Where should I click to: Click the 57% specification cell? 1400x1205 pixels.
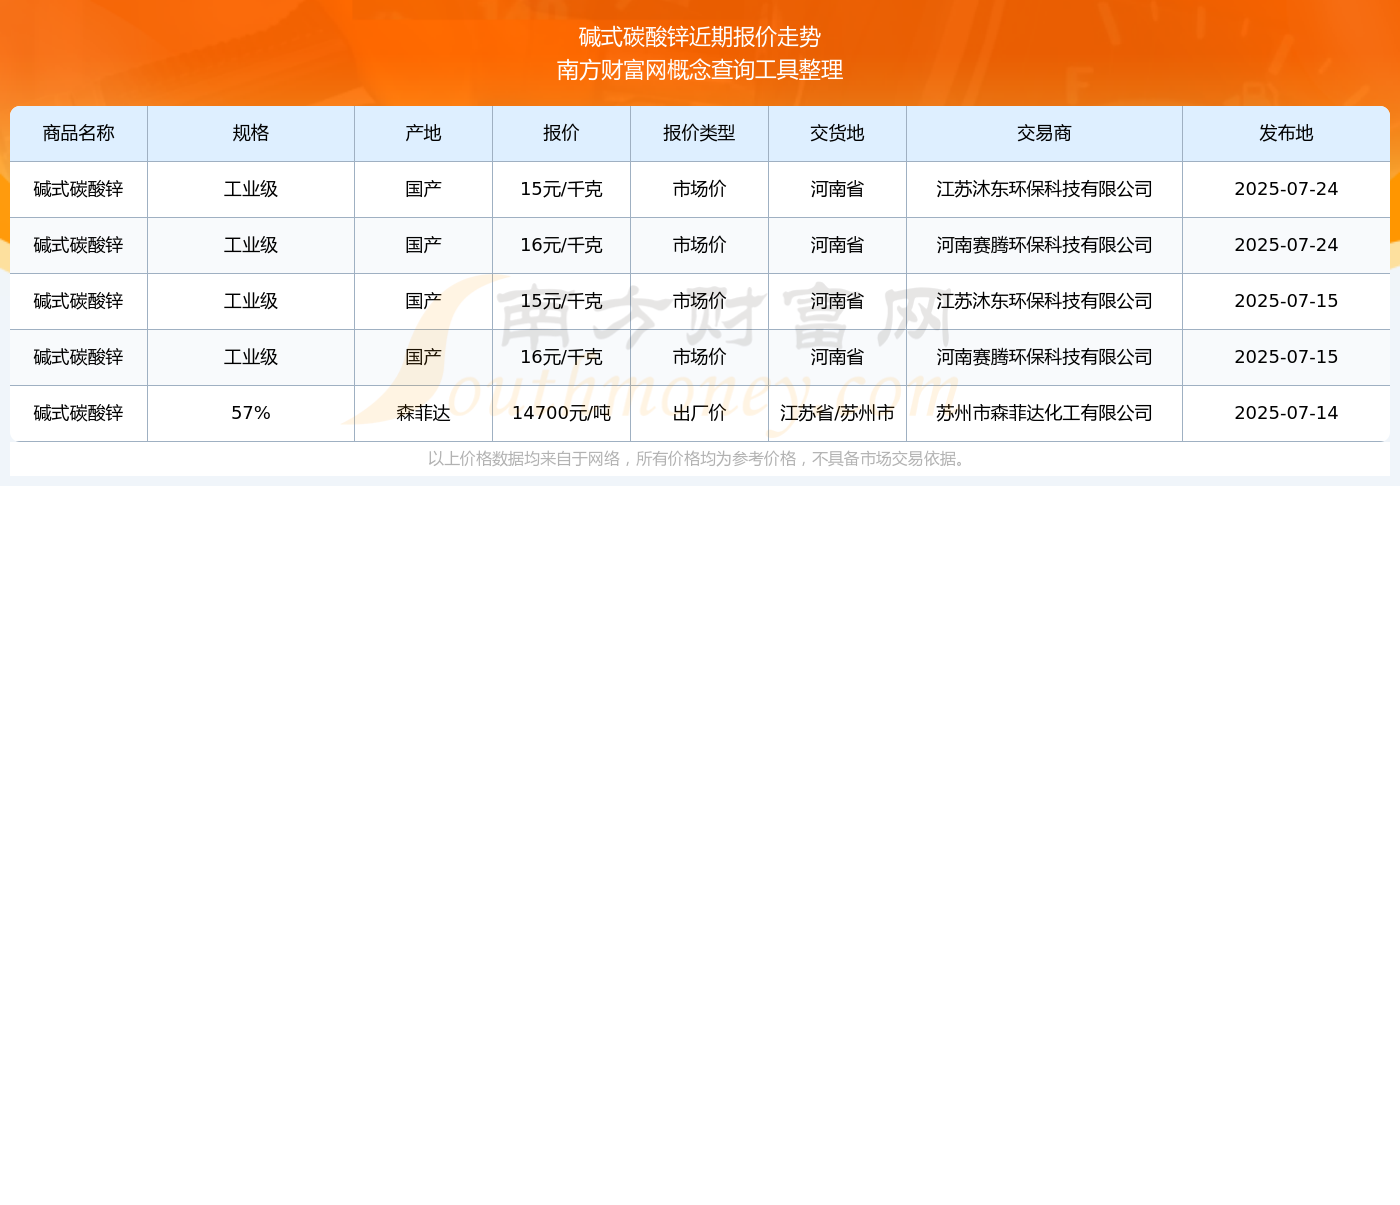(x=251, y=413)
